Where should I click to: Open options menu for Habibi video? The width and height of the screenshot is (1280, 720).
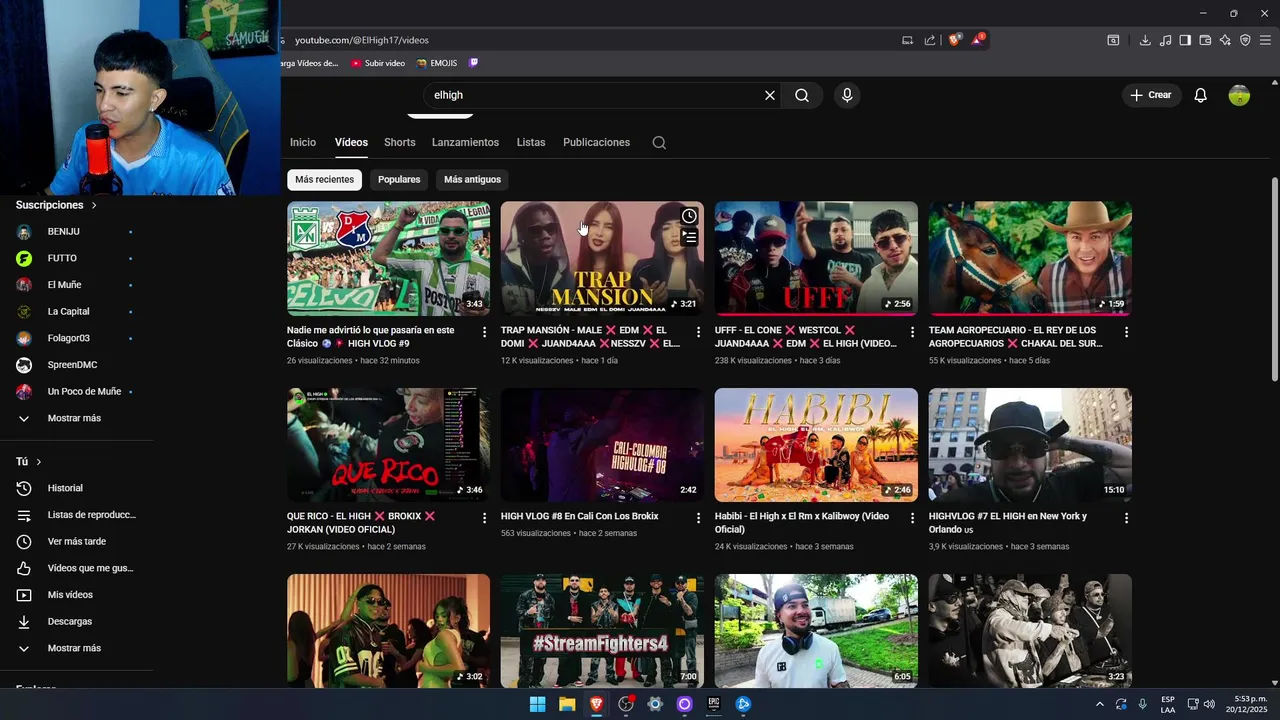[x=912, y=518]
